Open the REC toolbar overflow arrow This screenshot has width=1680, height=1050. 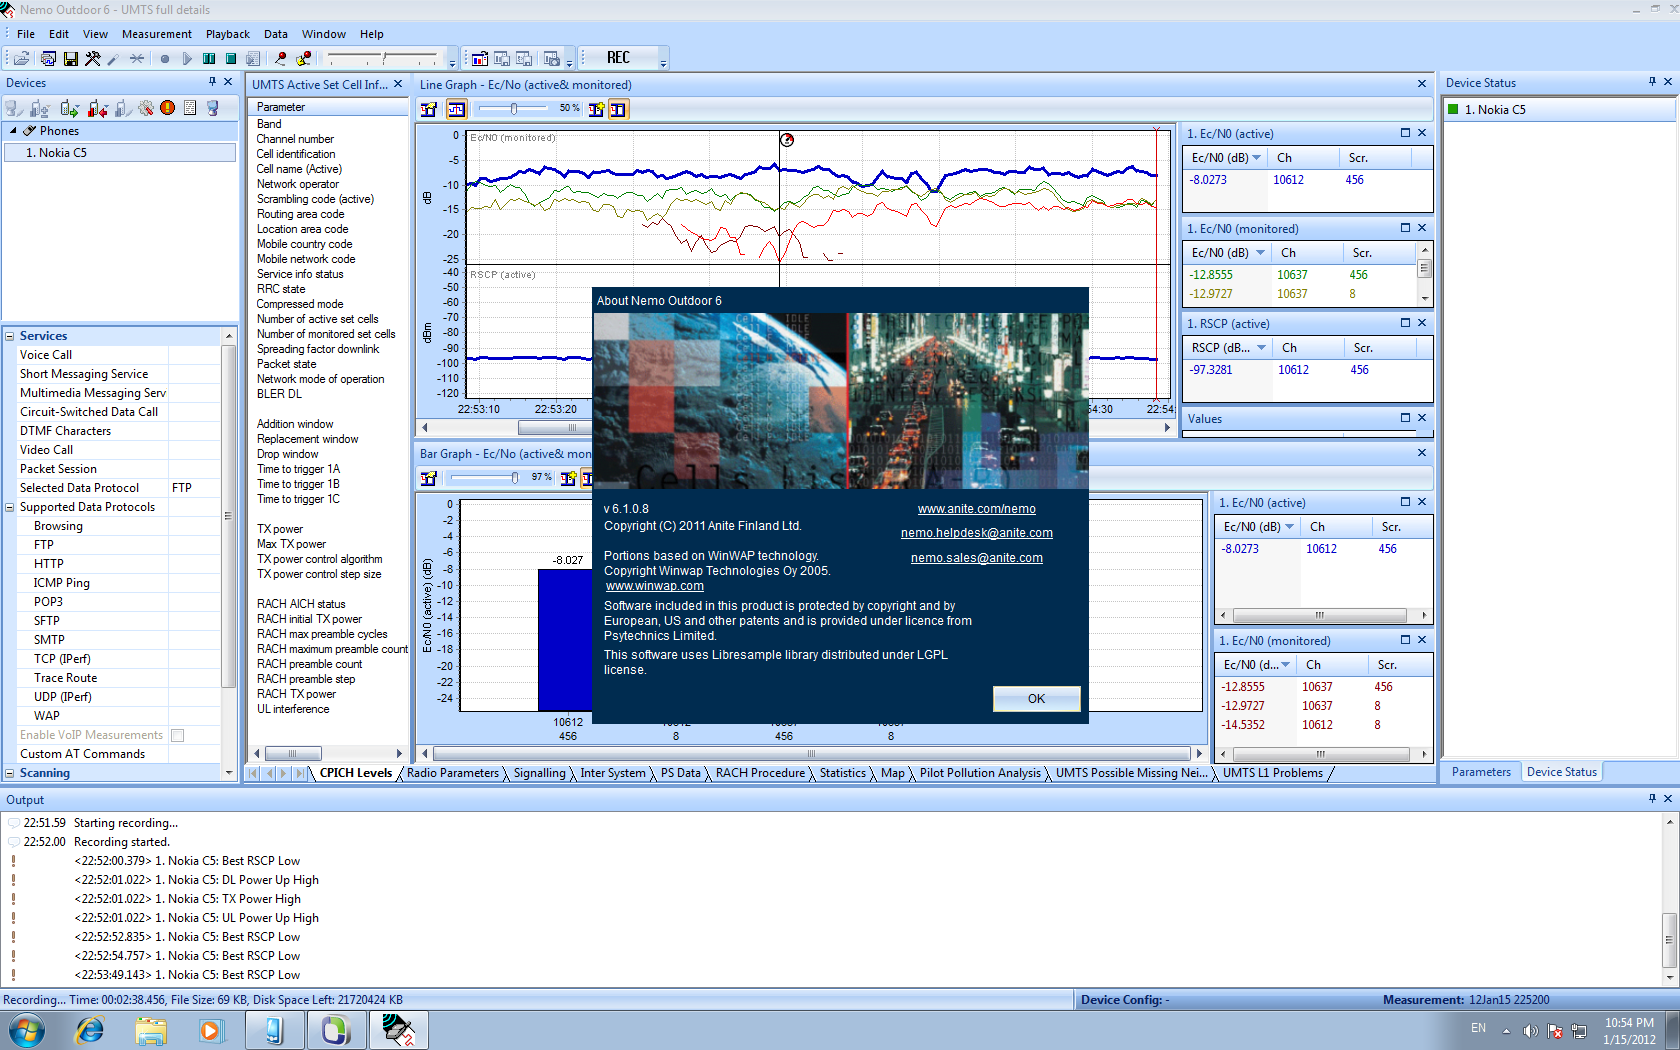pos(663,60)
